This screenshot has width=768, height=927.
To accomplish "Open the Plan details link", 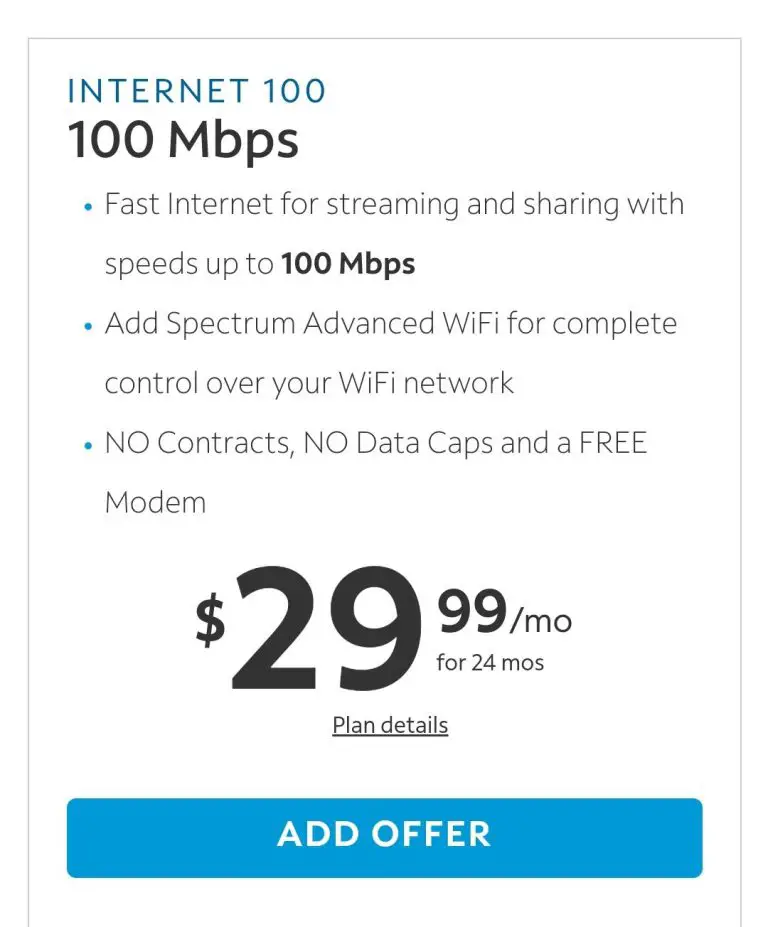I will point(389,724).
